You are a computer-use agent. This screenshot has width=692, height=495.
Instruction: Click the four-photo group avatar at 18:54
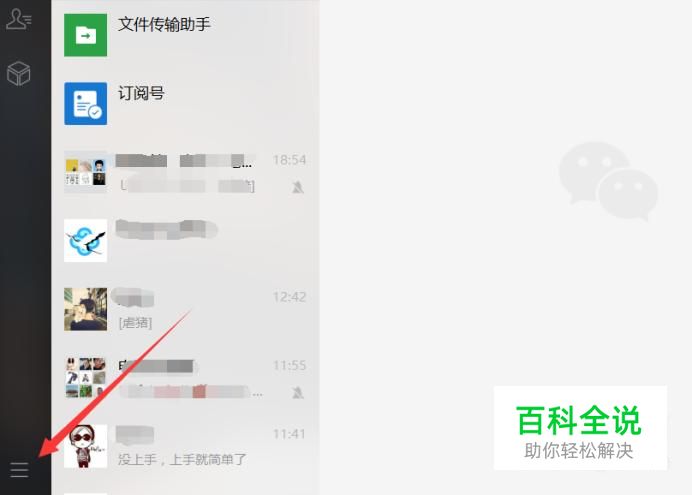coord(86,172)
